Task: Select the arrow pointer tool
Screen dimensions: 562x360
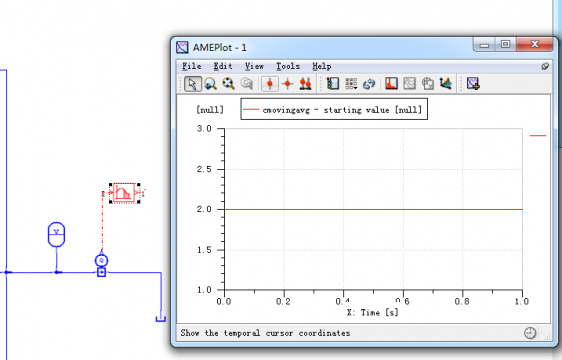Action: tap(192, 84)
